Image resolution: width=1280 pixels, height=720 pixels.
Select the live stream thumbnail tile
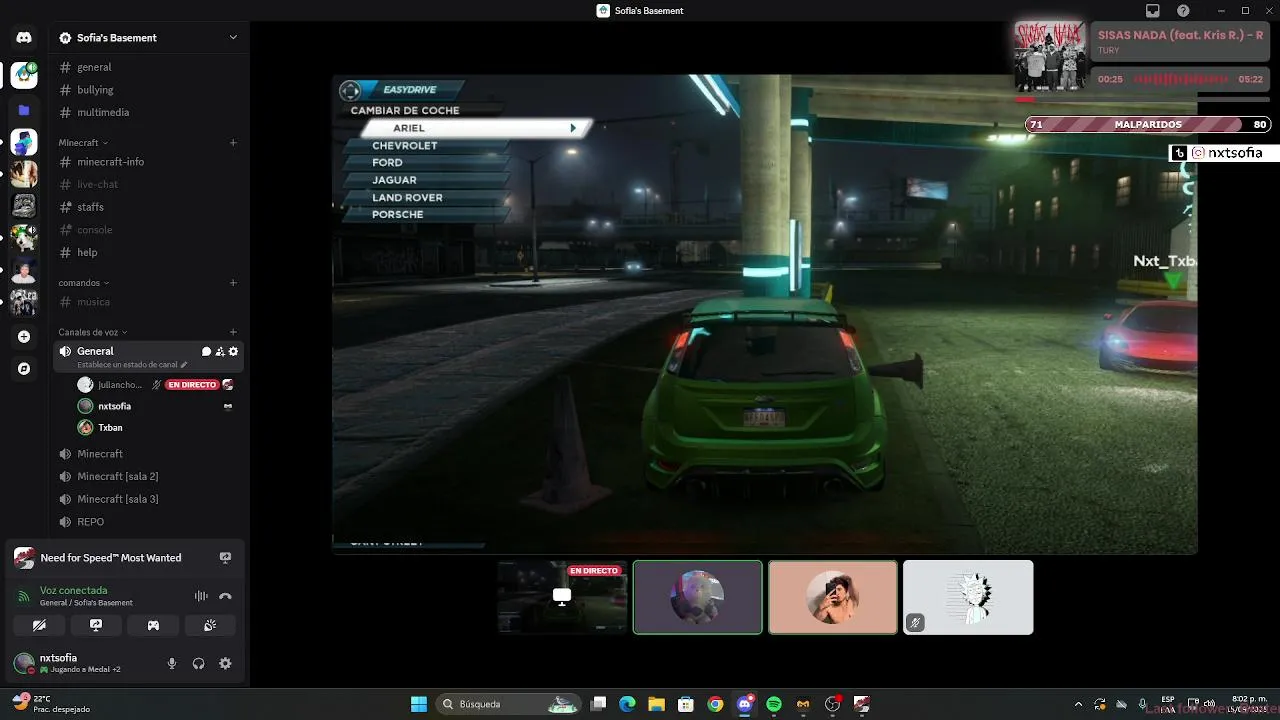coord(562,597)
